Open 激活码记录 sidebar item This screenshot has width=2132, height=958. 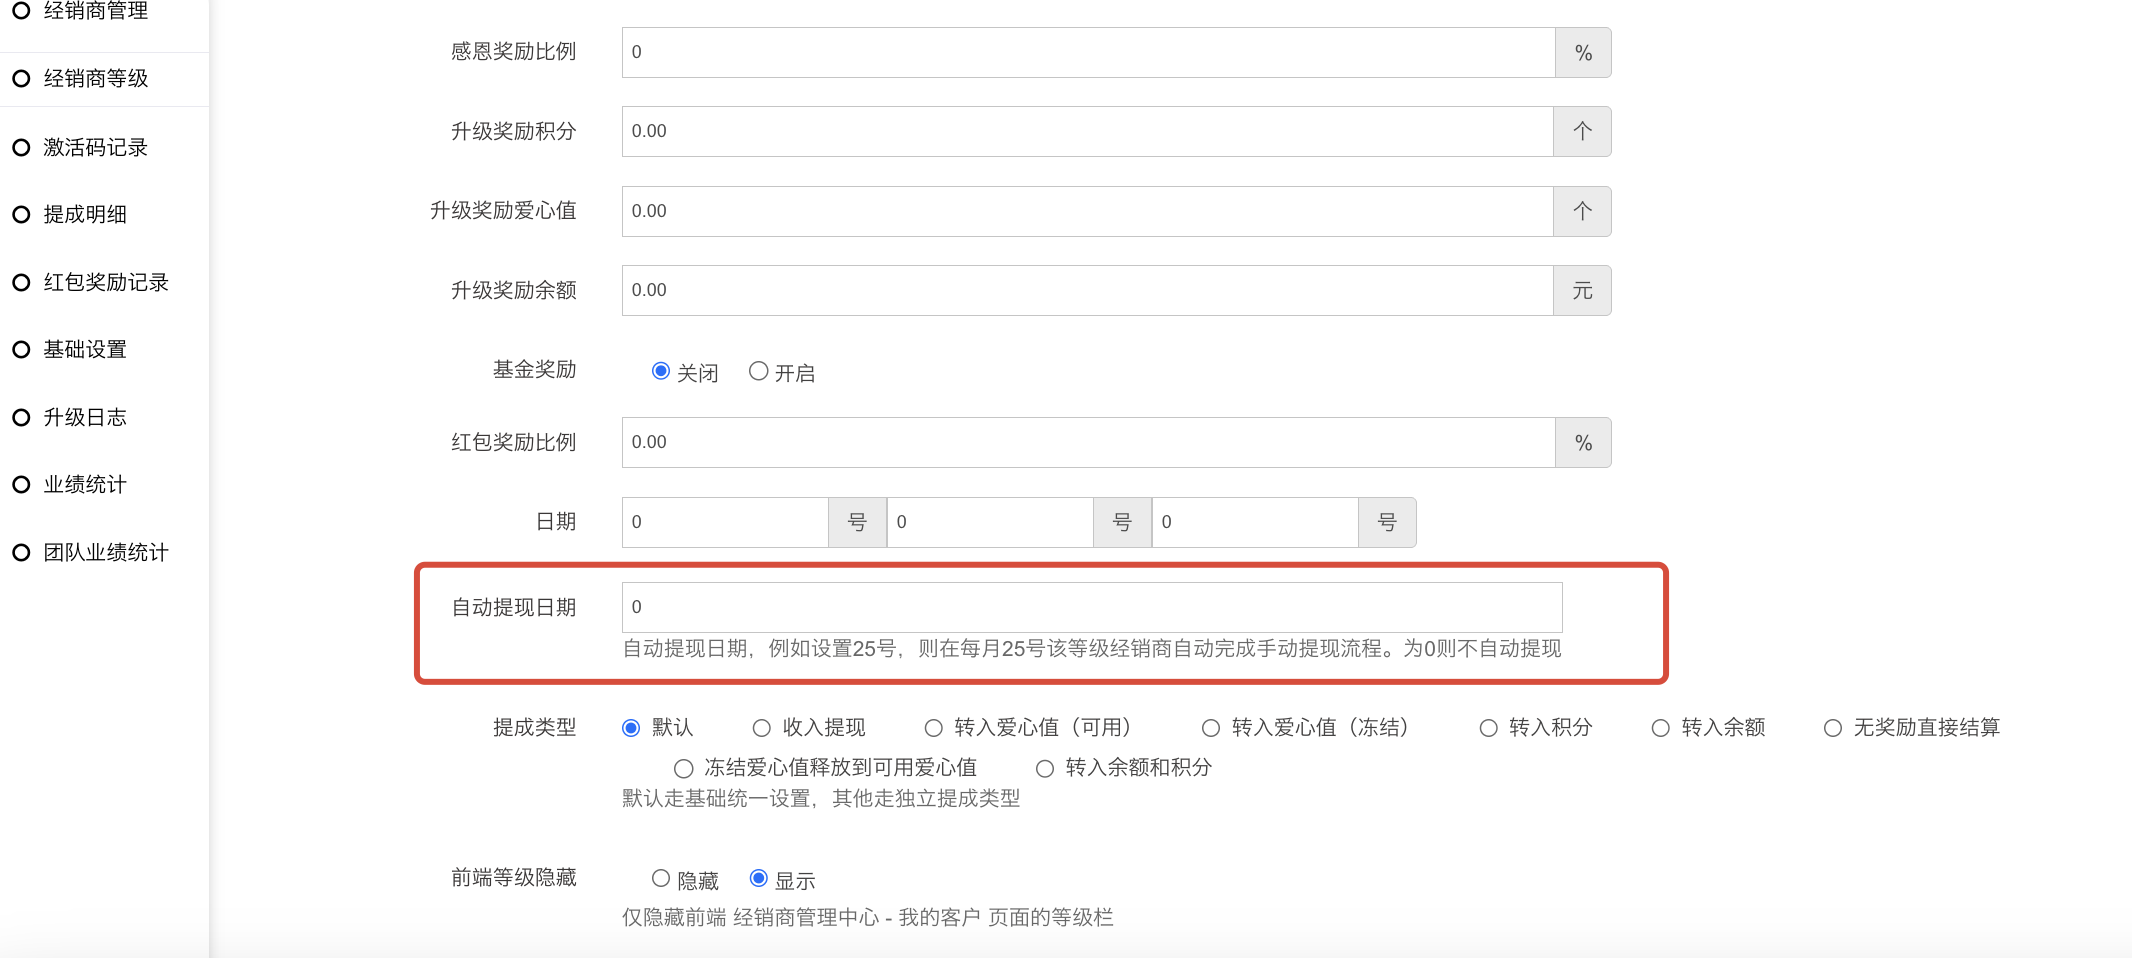click(95, 148)
